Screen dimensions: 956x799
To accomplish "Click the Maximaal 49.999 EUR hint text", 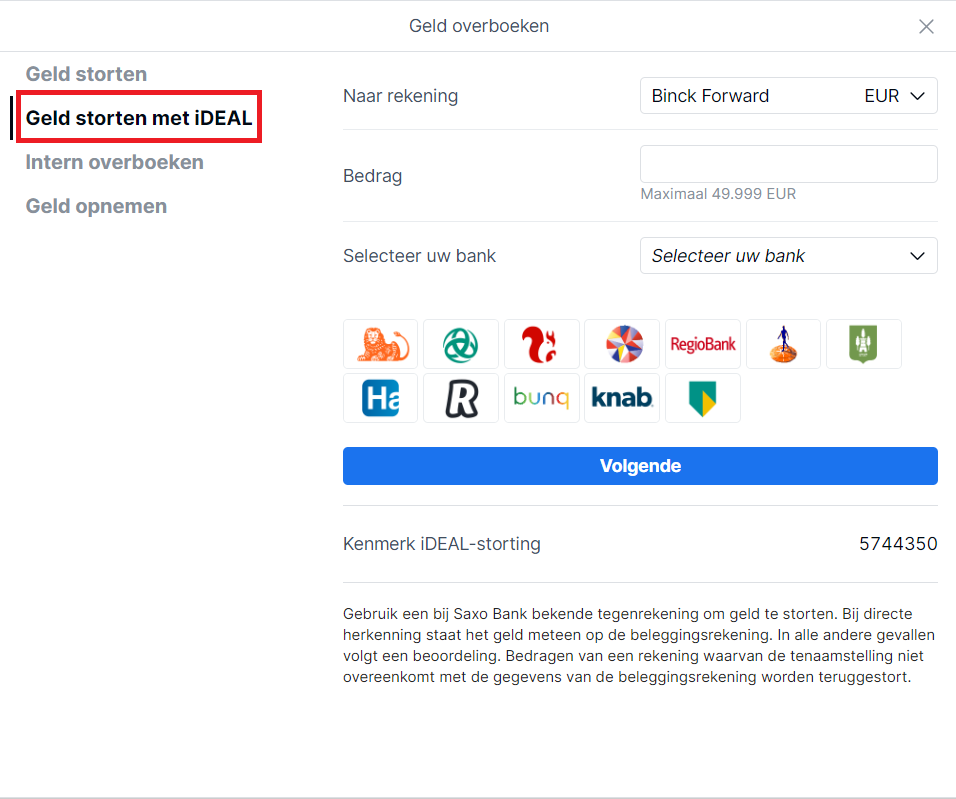I will (718, 194).
